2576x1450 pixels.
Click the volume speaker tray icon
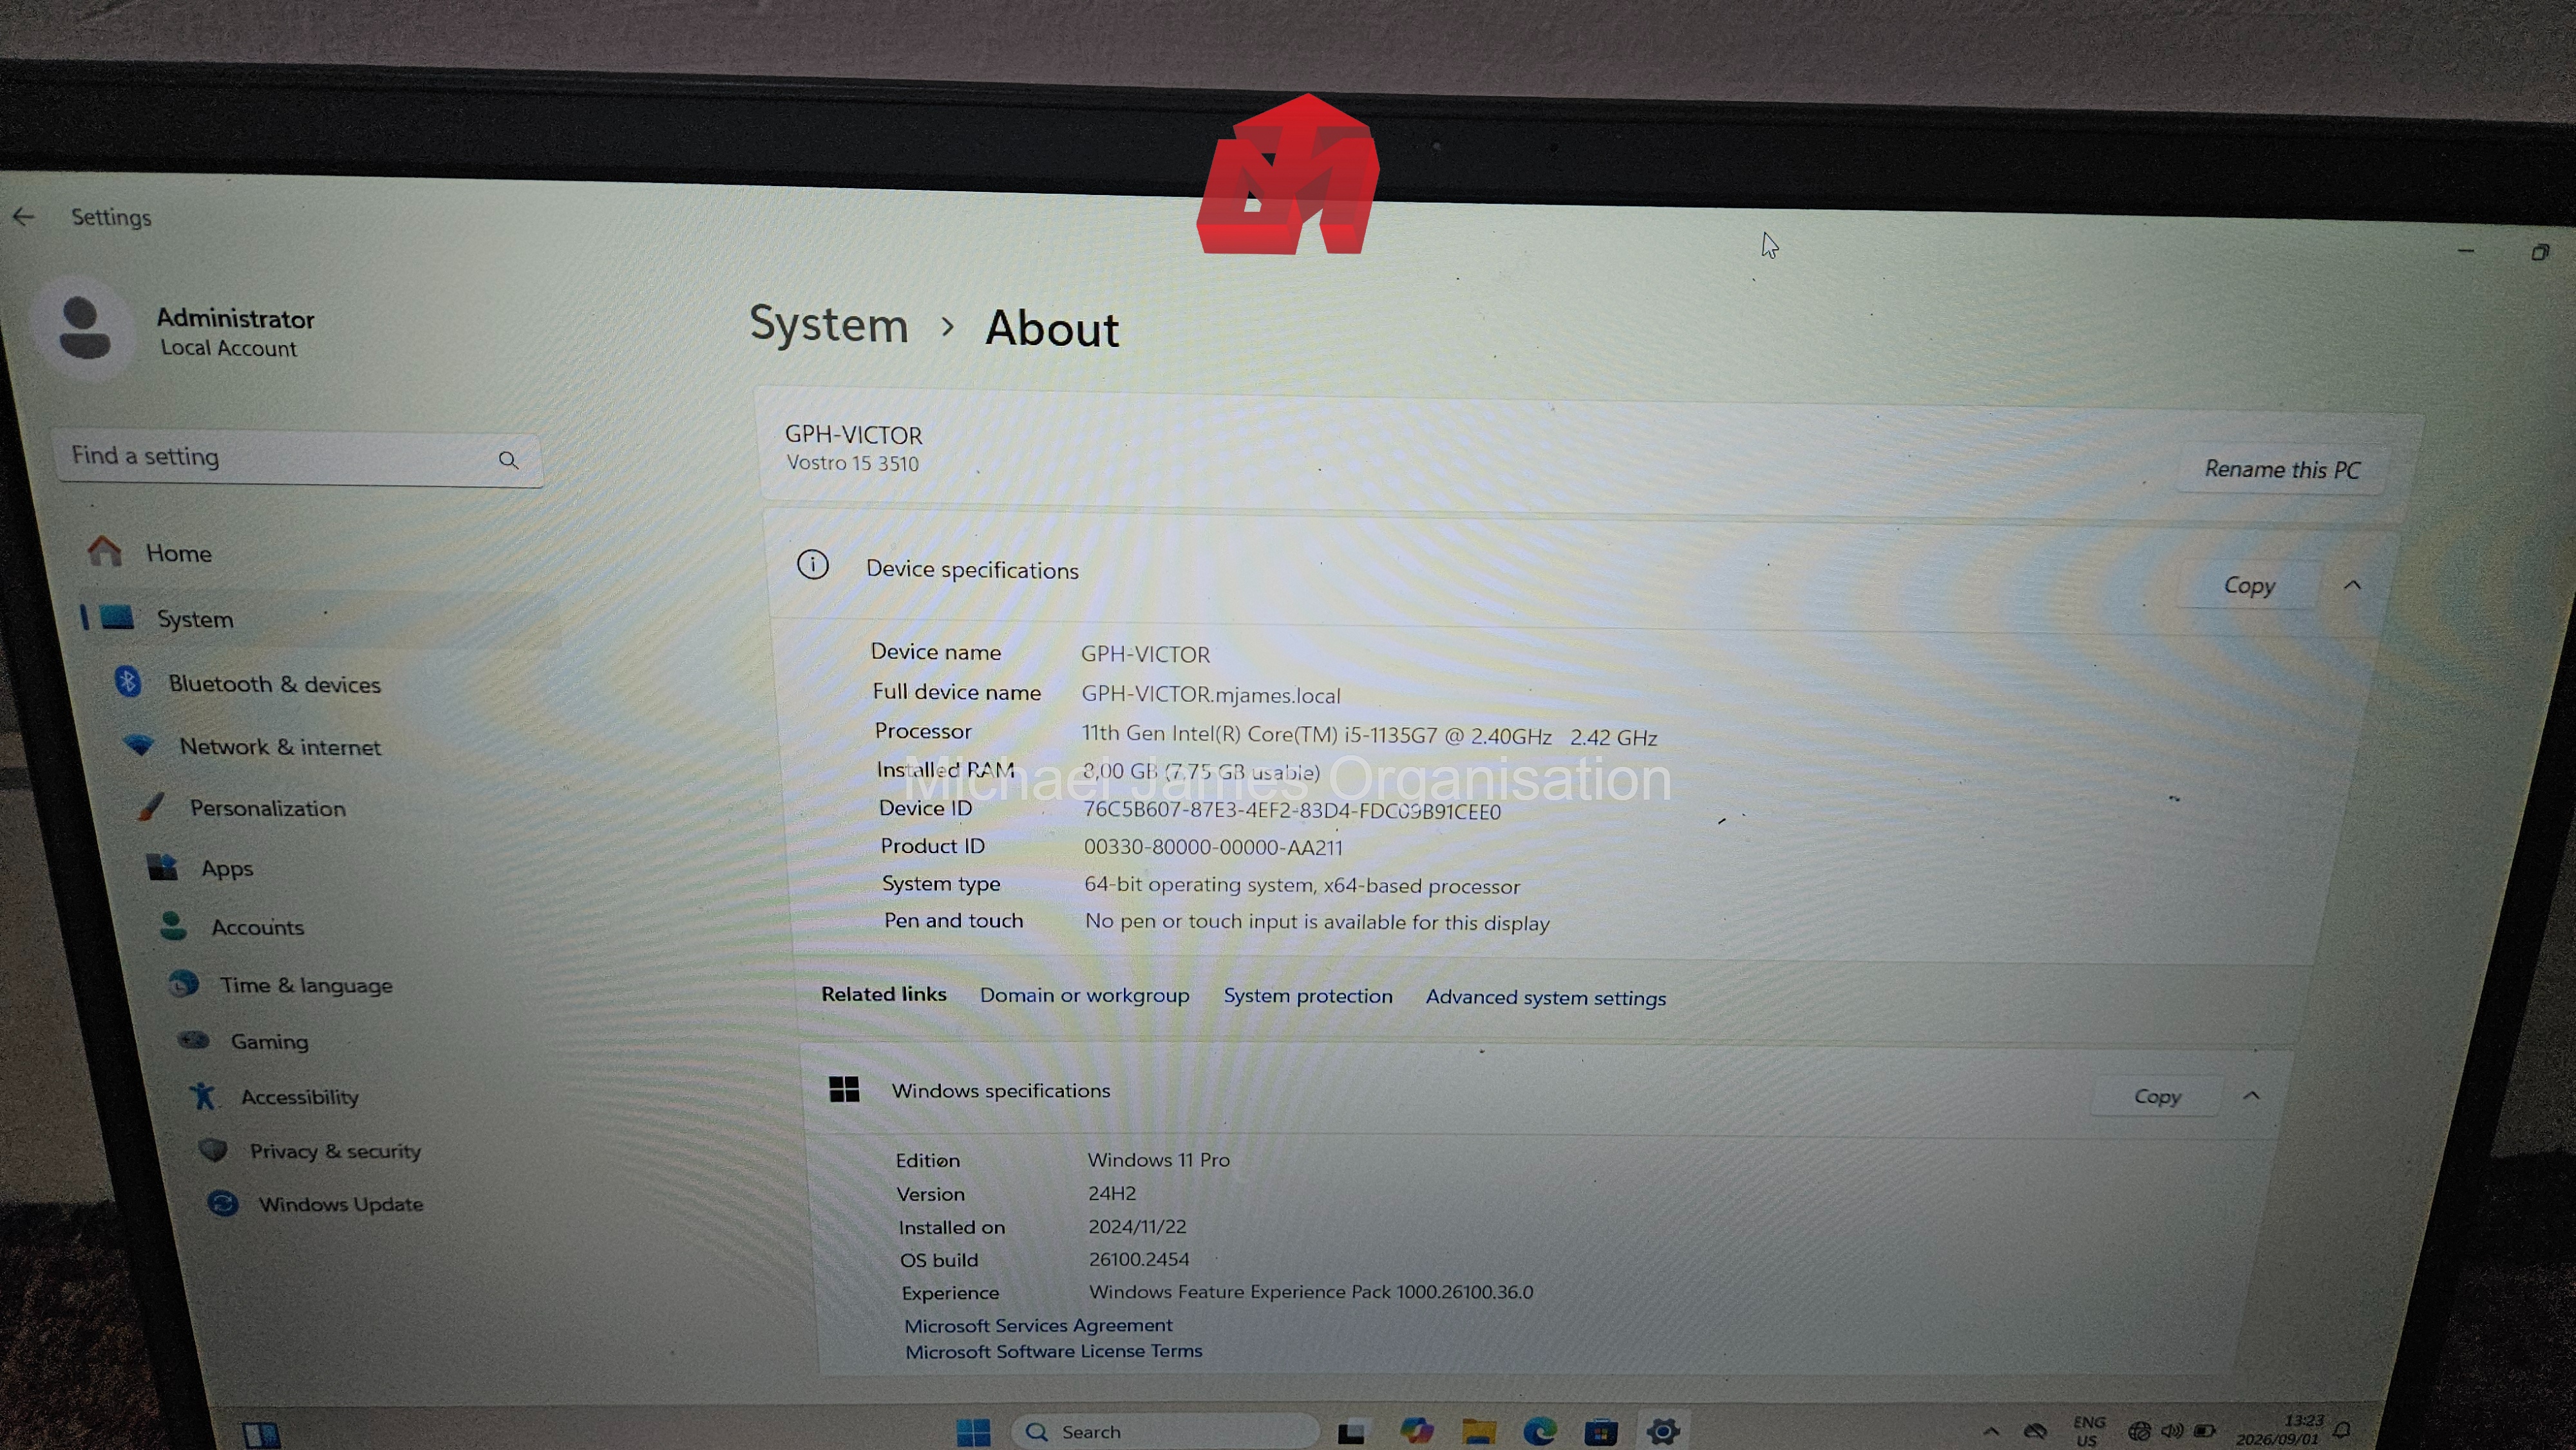(2171, 1431)
